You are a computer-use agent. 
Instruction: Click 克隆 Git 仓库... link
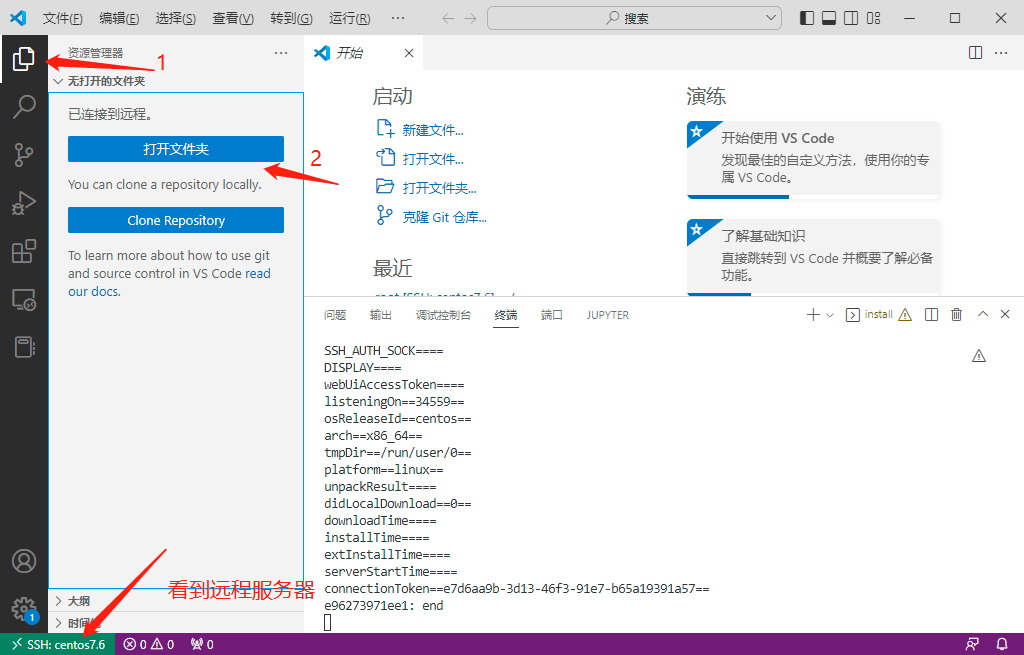tap(432, 217)
